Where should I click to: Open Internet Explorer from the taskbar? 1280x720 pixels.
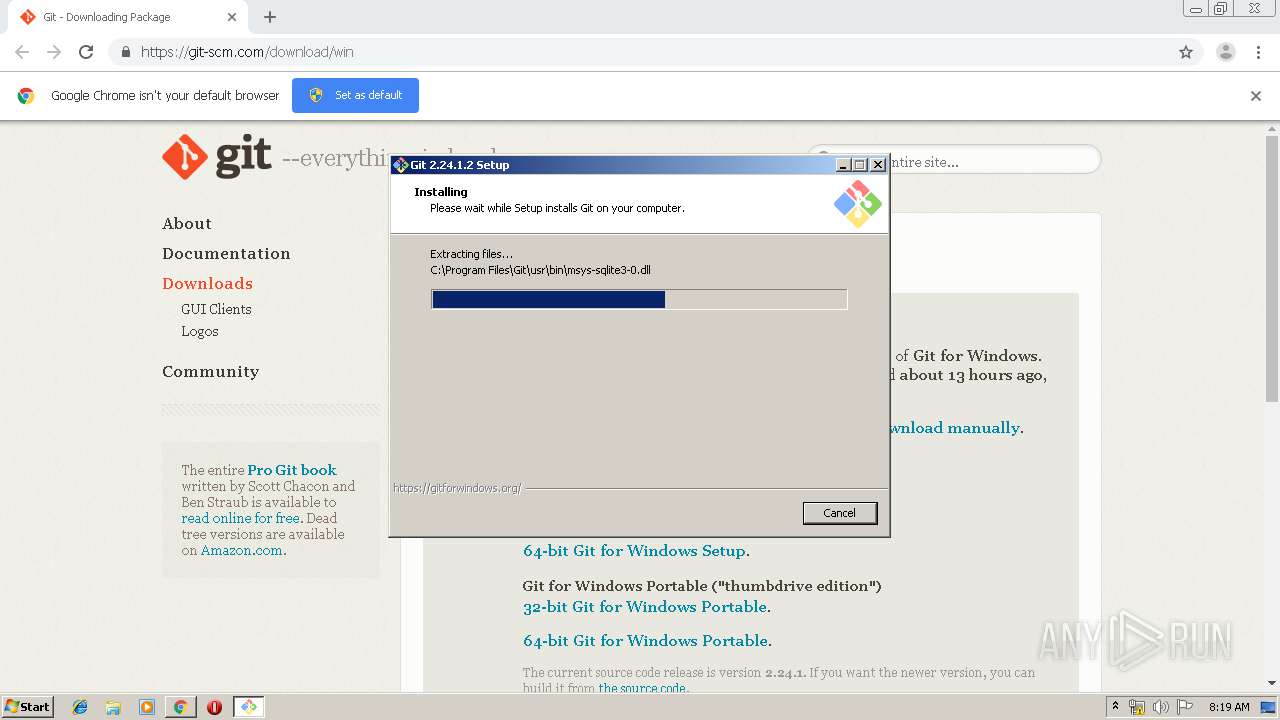[80, 707]
